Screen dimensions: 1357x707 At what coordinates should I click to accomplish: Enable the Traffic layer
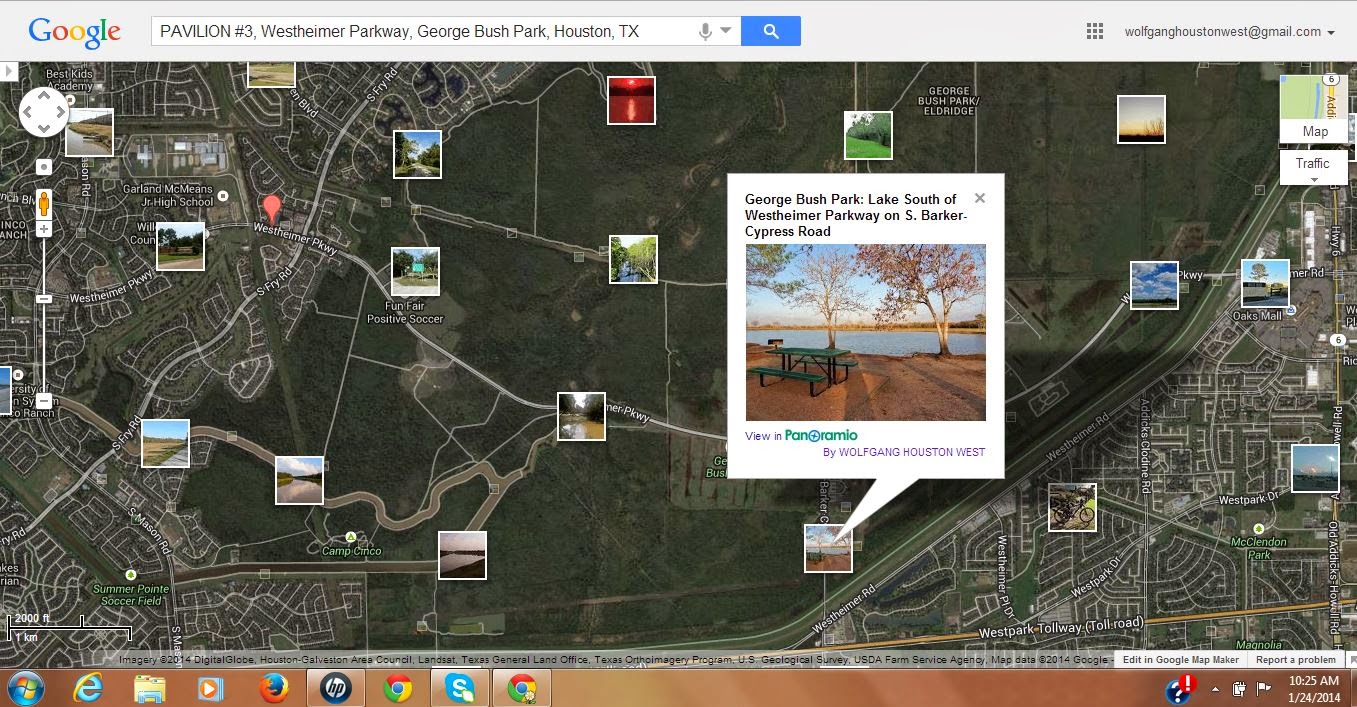point(1313,163)
